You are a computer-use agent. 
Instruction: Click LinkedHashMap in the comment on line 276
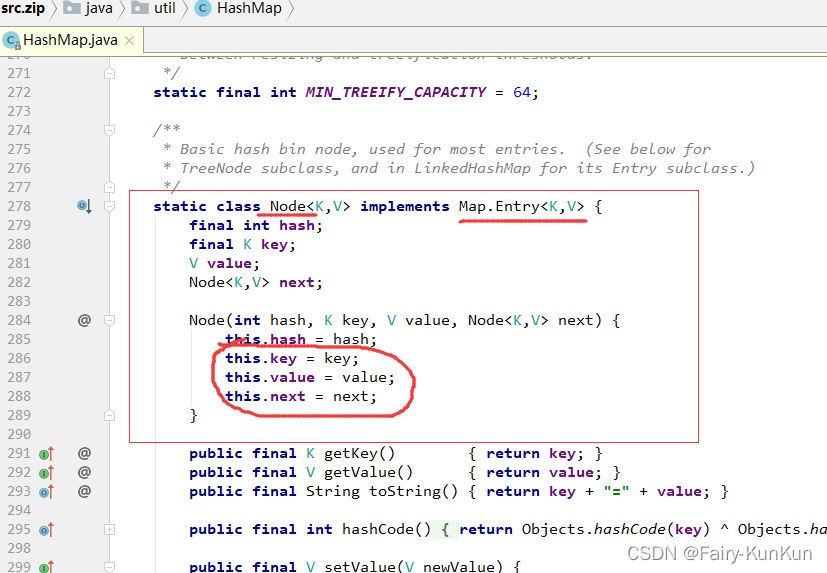click(x=472, y=168)
